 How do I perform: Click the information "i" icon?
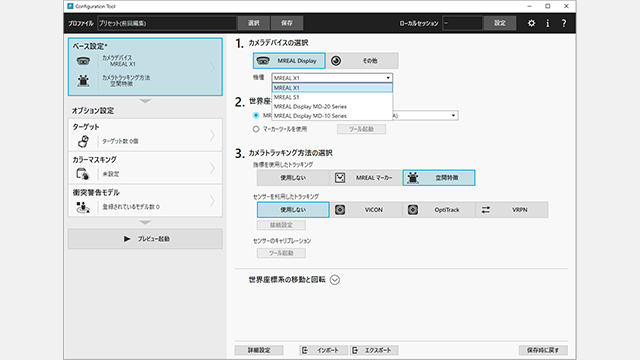(x=547, y=23)
